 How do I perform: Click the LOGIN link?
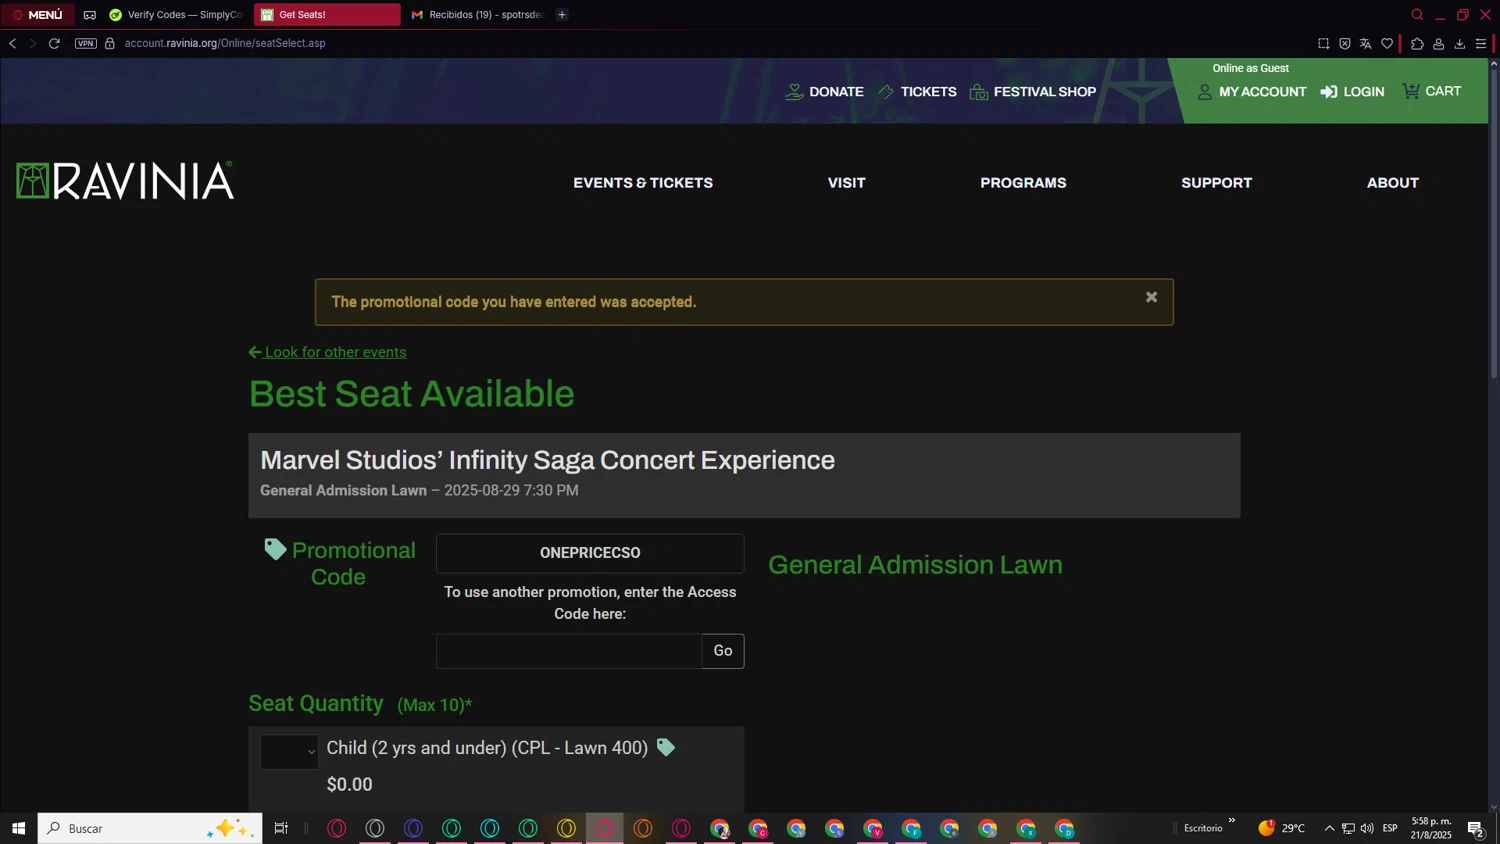click(1352, 92)
